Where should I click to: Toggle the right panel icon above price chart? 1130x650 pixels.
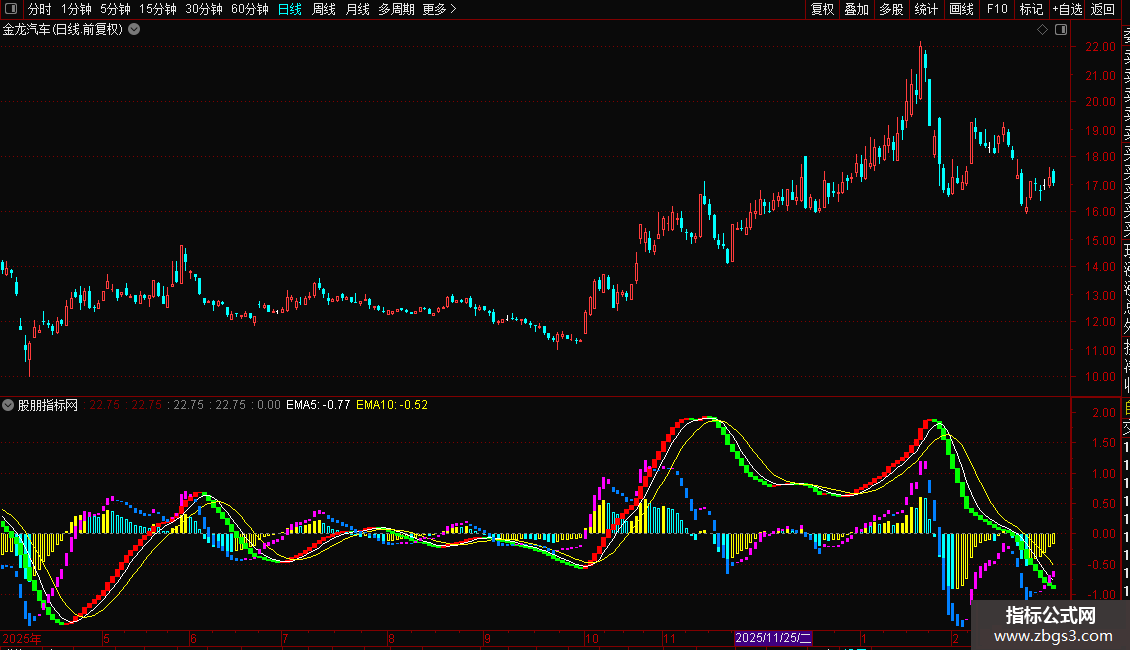click(1061, 30)
